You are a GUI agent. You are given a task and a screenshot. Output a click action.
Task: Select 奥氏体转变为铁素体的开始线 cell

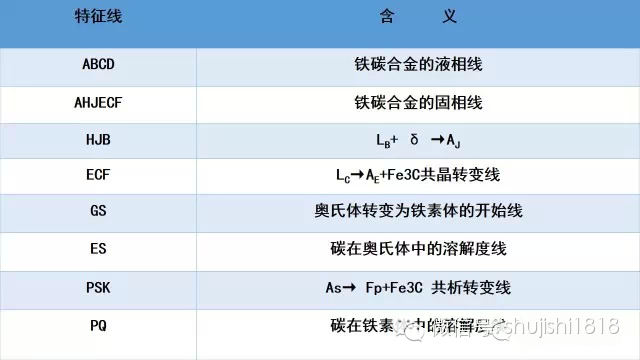418,211
